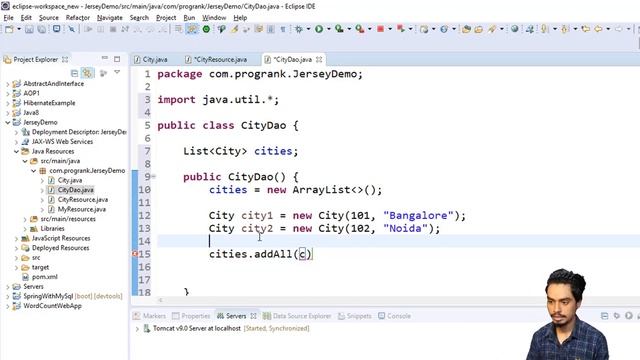Select the WordCountWebApp project

coord(52,306)
